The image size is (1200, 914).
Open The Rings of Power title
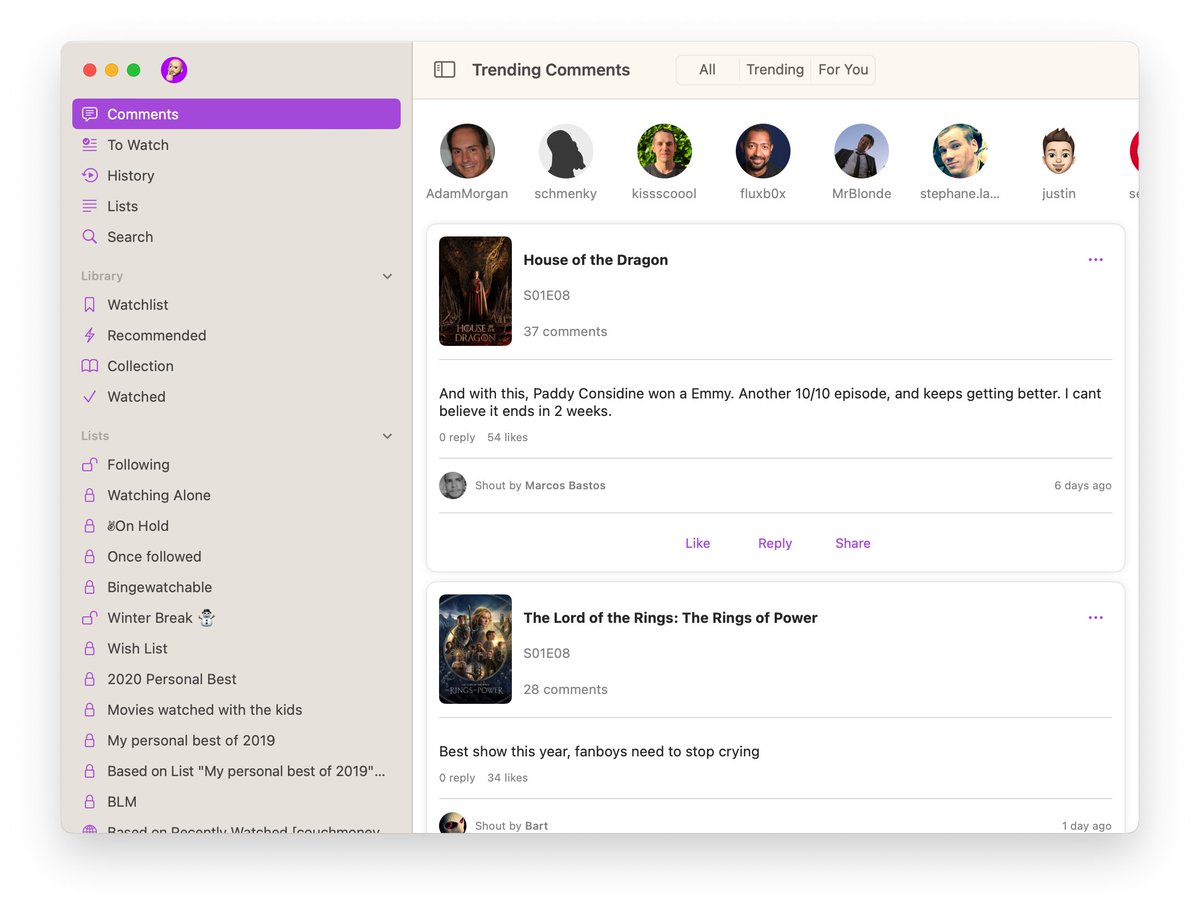pos(671,618)
